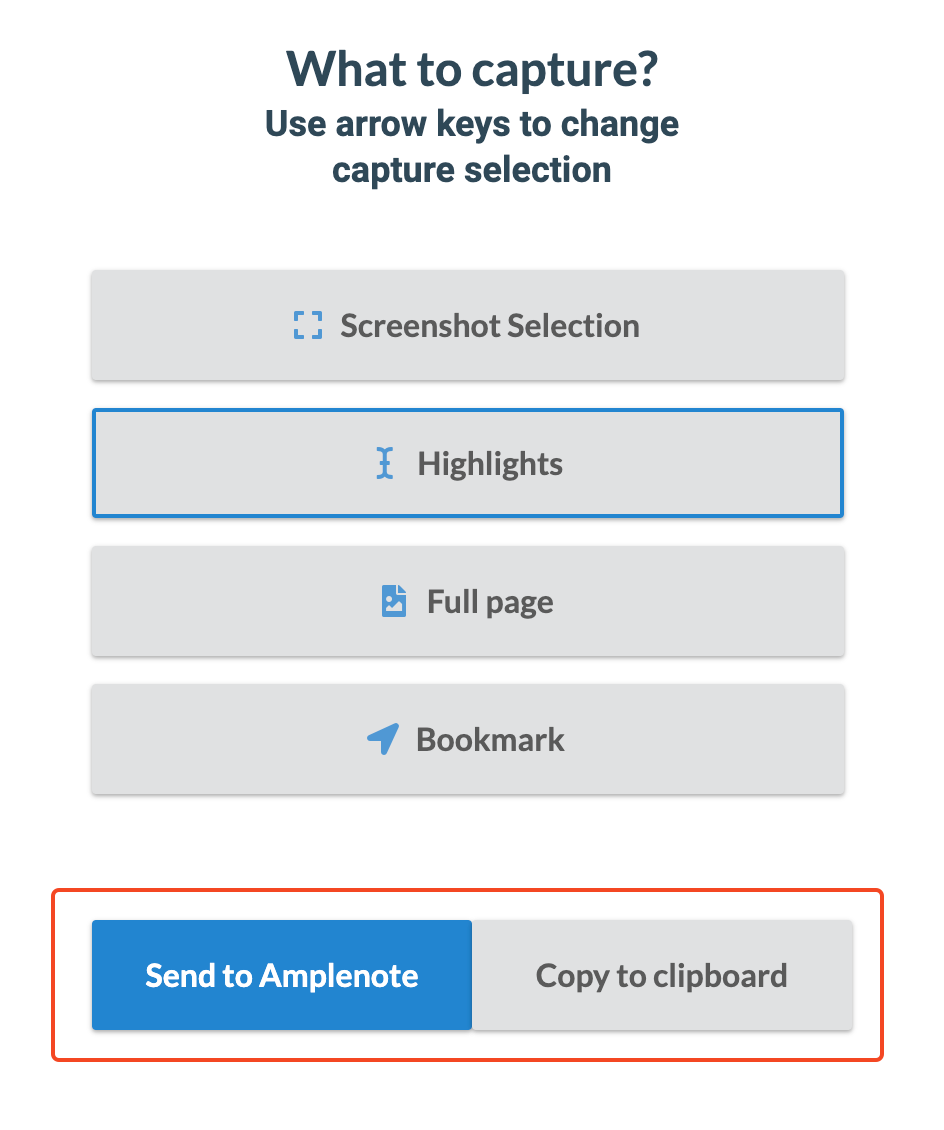Click the red outline framing the send buttons
Screen dimensions: 944x1130
tap(467, 891)
